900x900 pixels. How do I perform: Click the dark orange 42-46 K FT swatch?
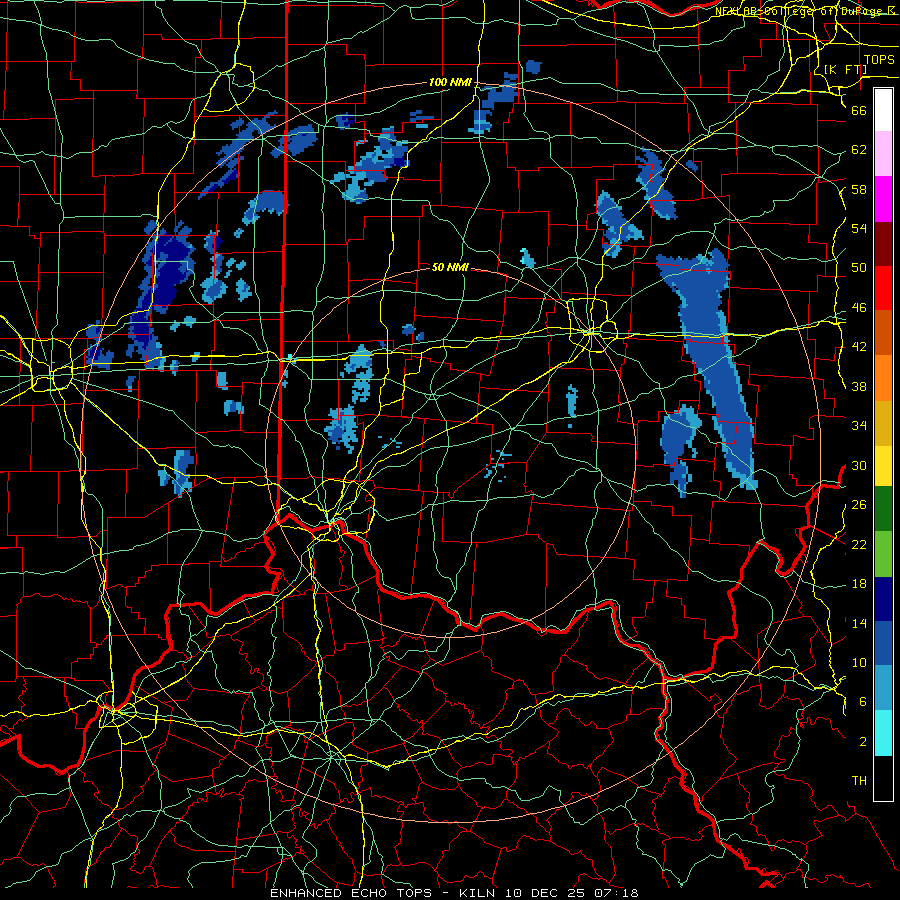(883, 333)
